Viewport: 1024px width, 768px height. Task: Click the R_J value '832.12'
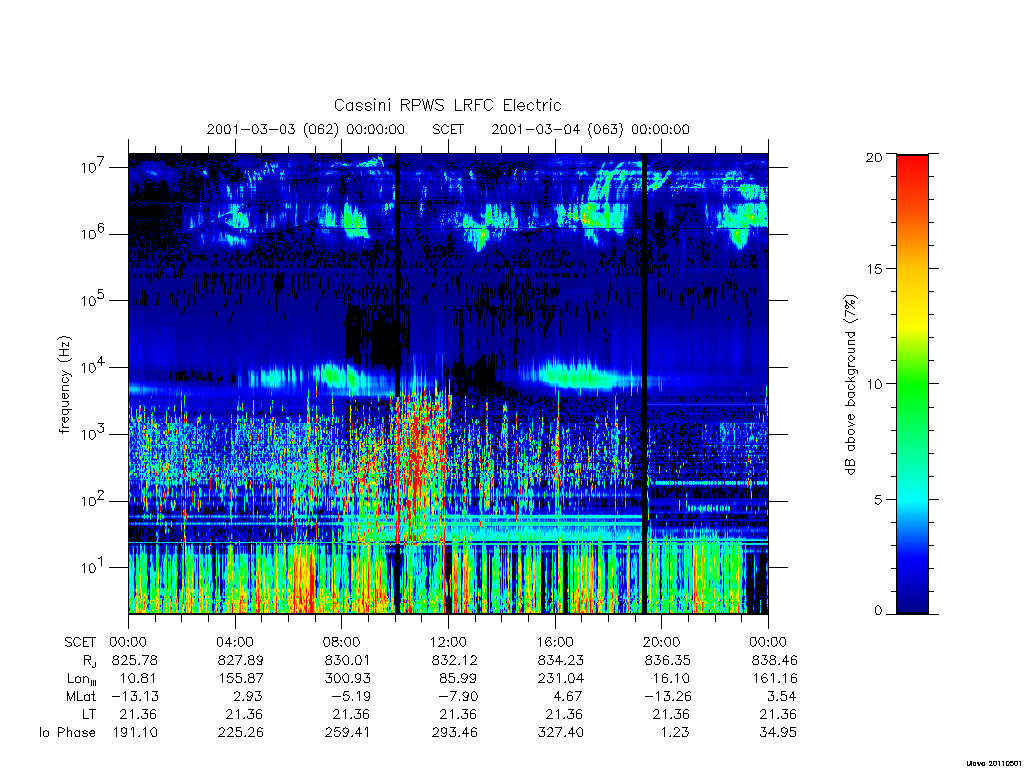click(x=455, y=660)
